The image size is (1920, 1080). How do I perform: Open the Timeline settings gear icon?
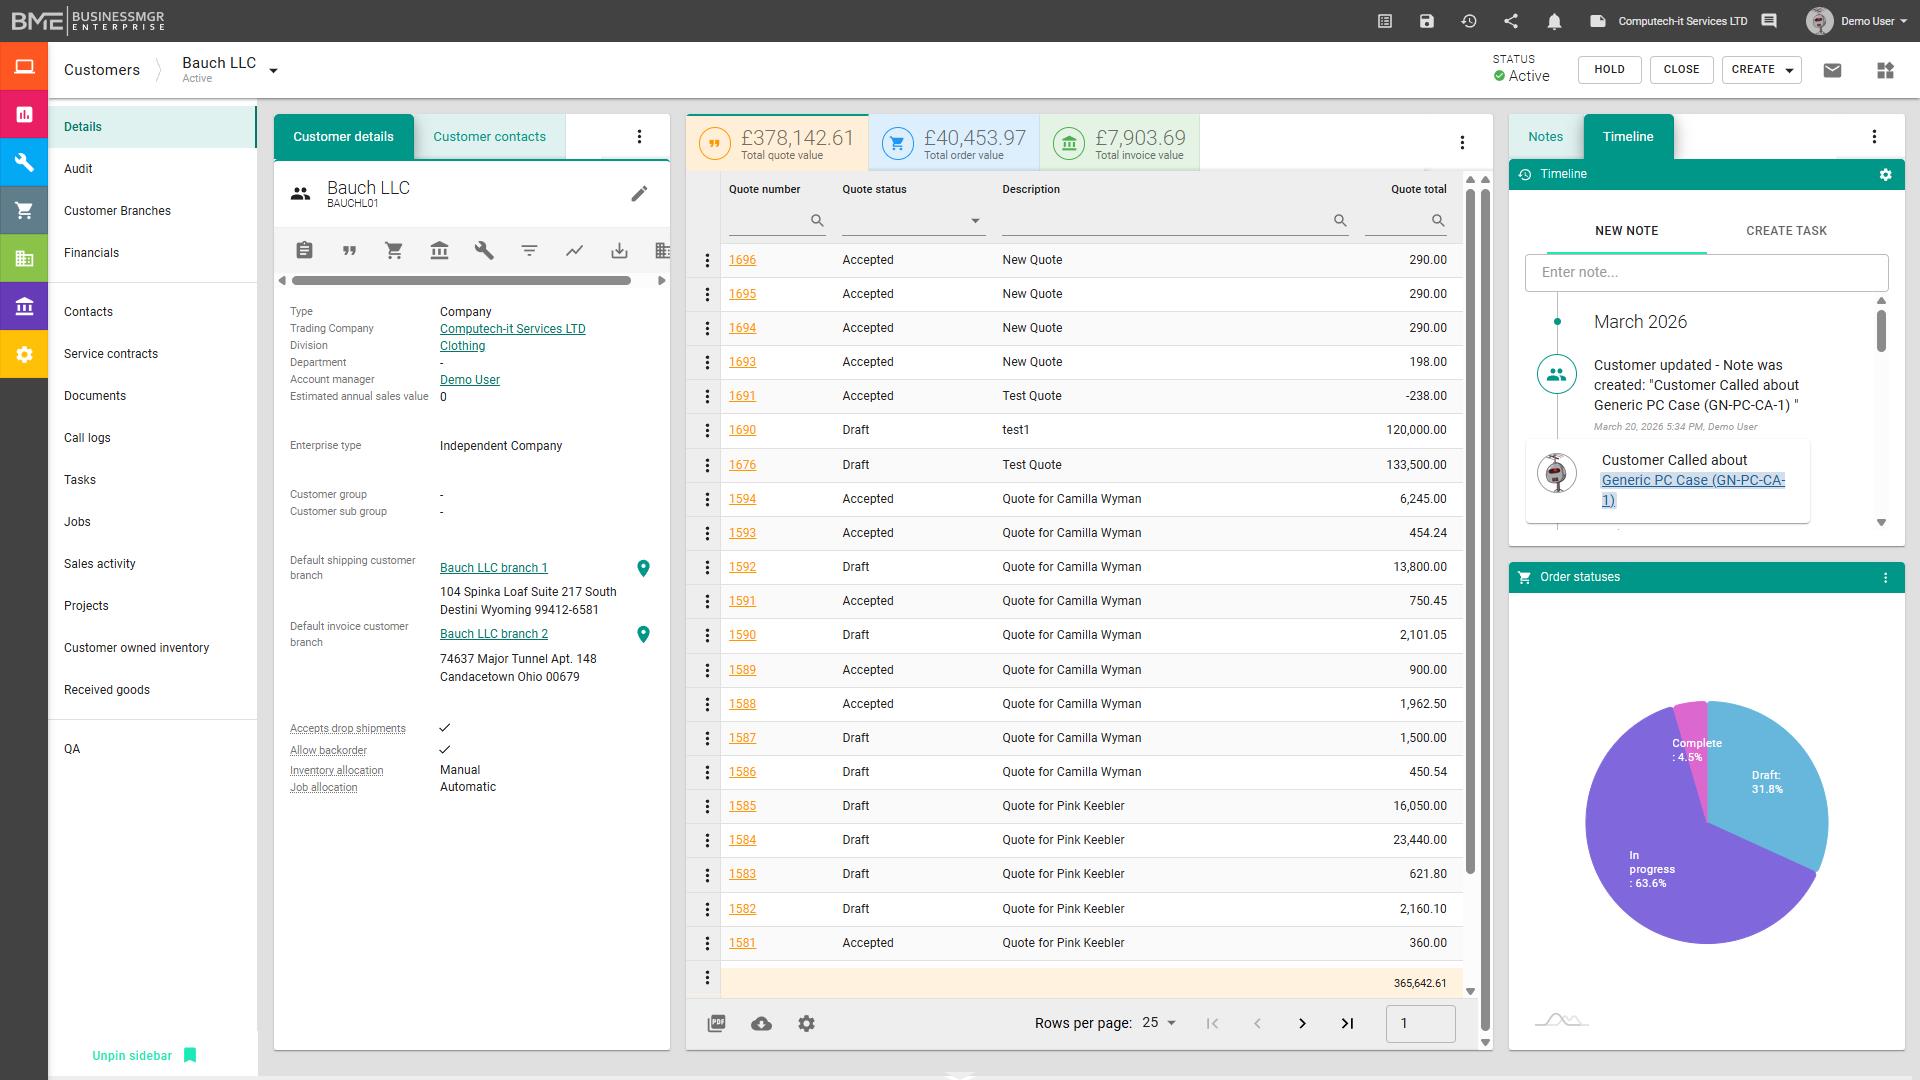click(1886, 174)
